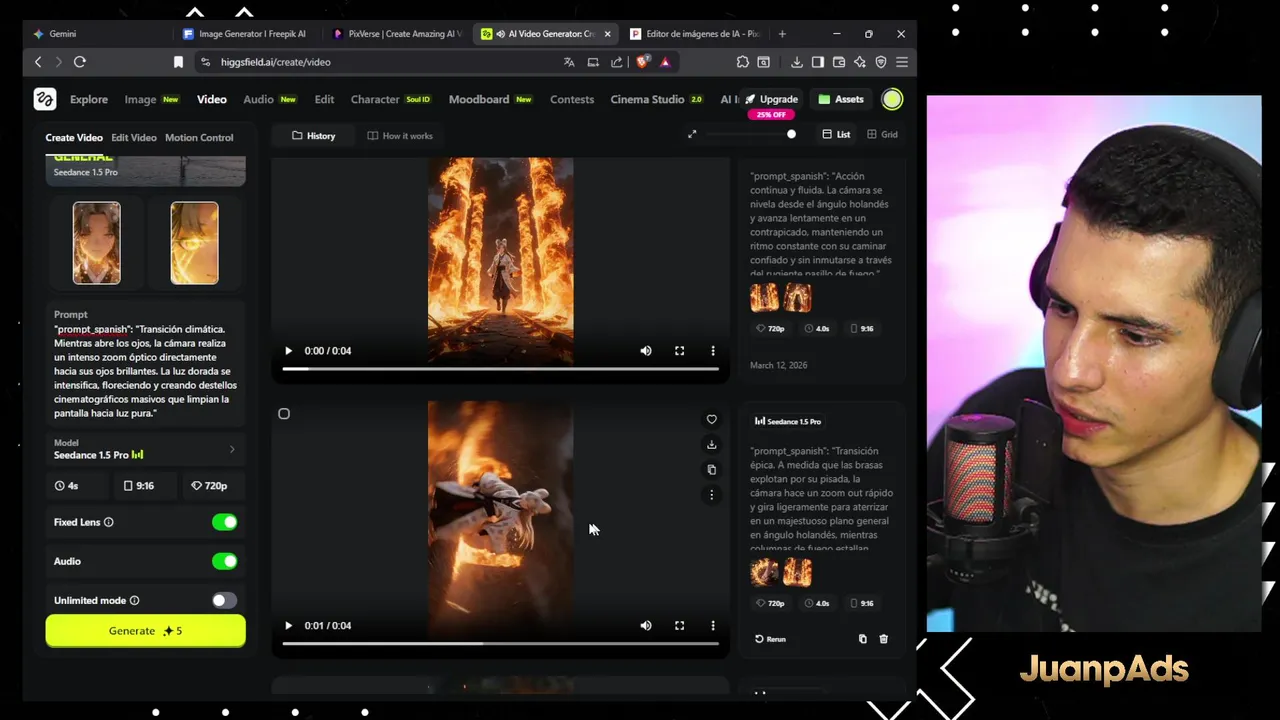Image resolution: width=1280 pixels, height=720 pixels.
Task: Open the browser hamburger menu
Action: pos(902,62)
